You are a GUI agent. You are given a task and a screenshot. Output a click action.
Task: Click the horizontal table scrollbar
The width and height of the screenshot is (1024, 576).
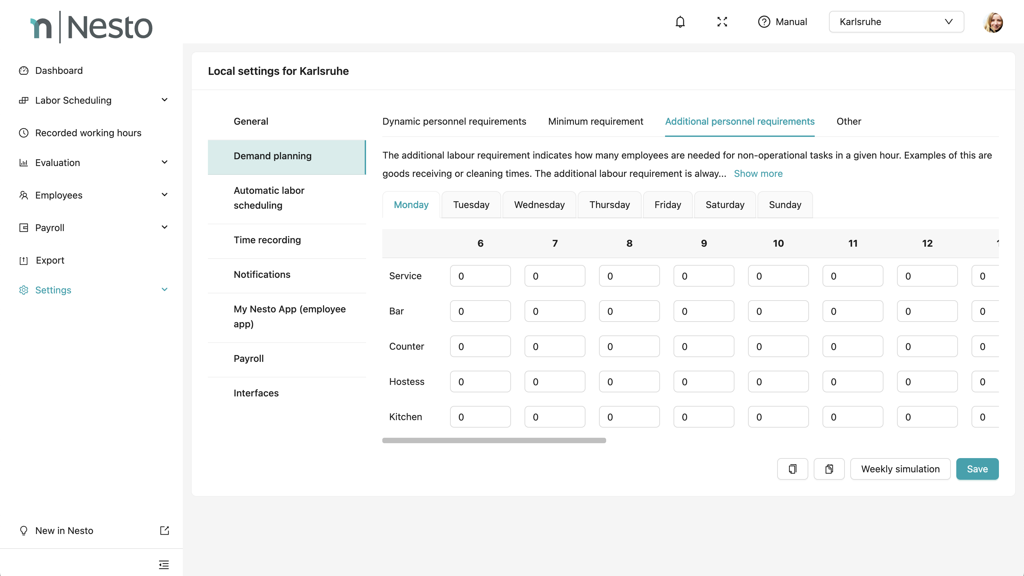tap(494, 440)
